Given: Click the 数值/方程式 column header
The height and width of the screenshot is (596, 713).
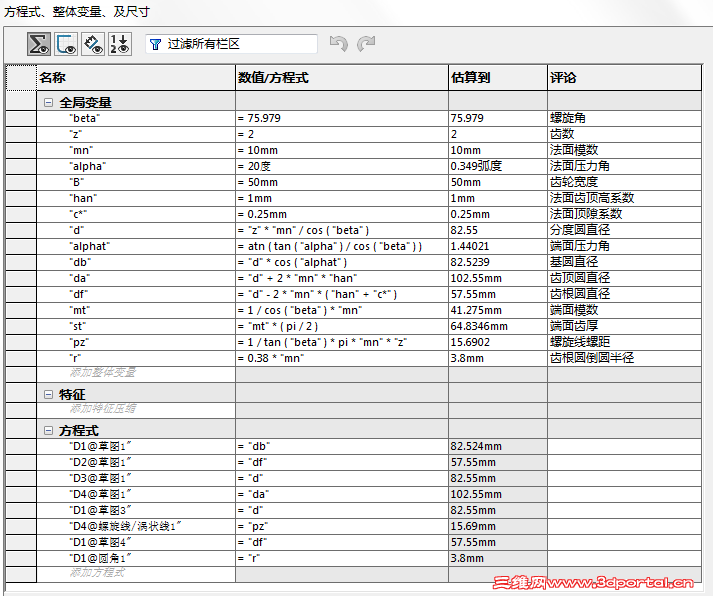Looking at the screenshot, I should tap(342, 78).
